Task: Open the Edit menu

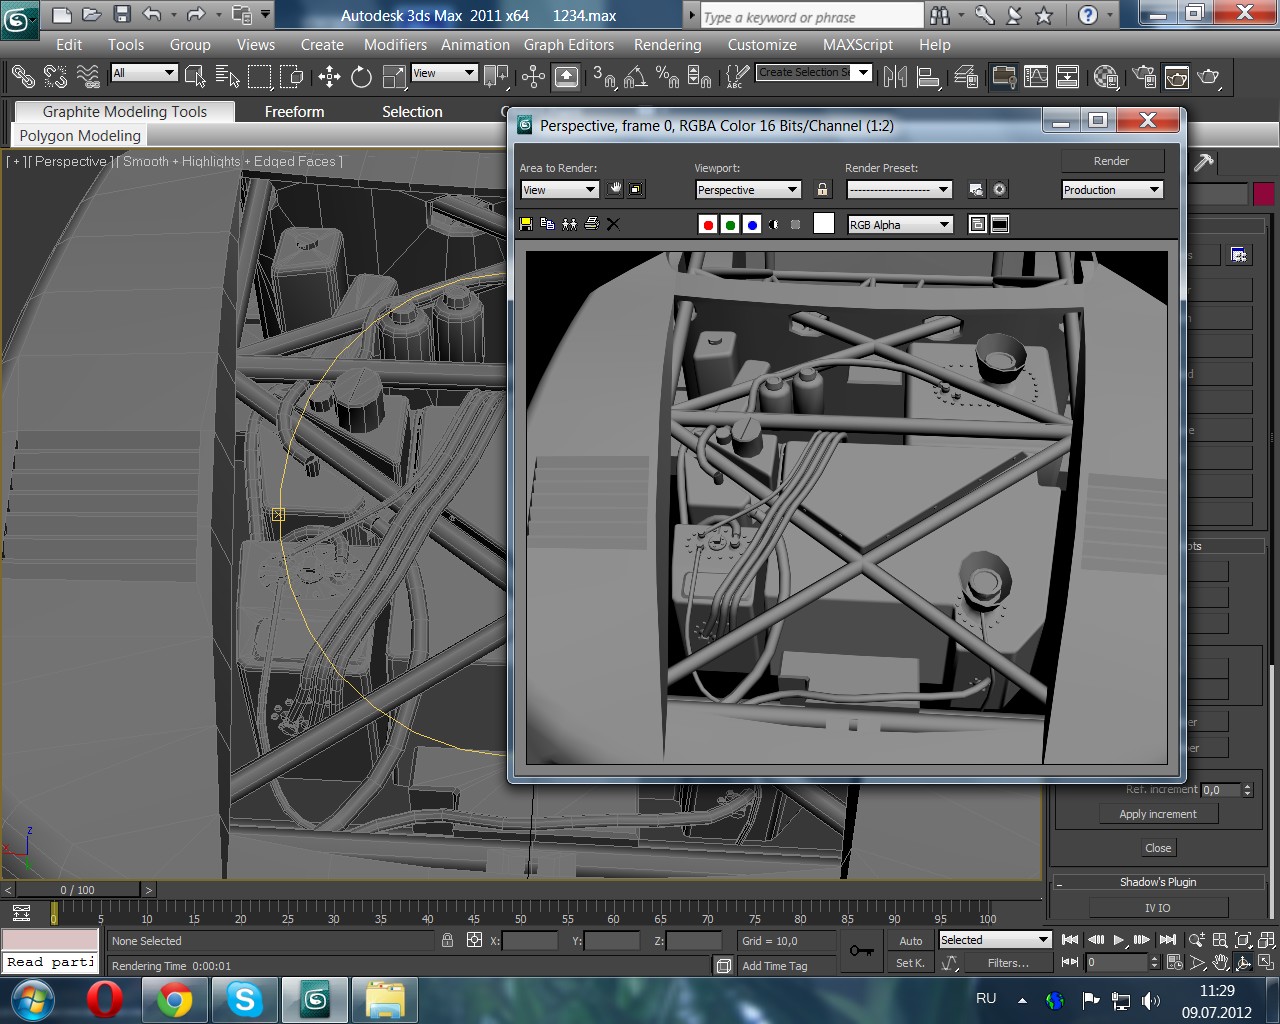Action: click(x=69, y=44)
